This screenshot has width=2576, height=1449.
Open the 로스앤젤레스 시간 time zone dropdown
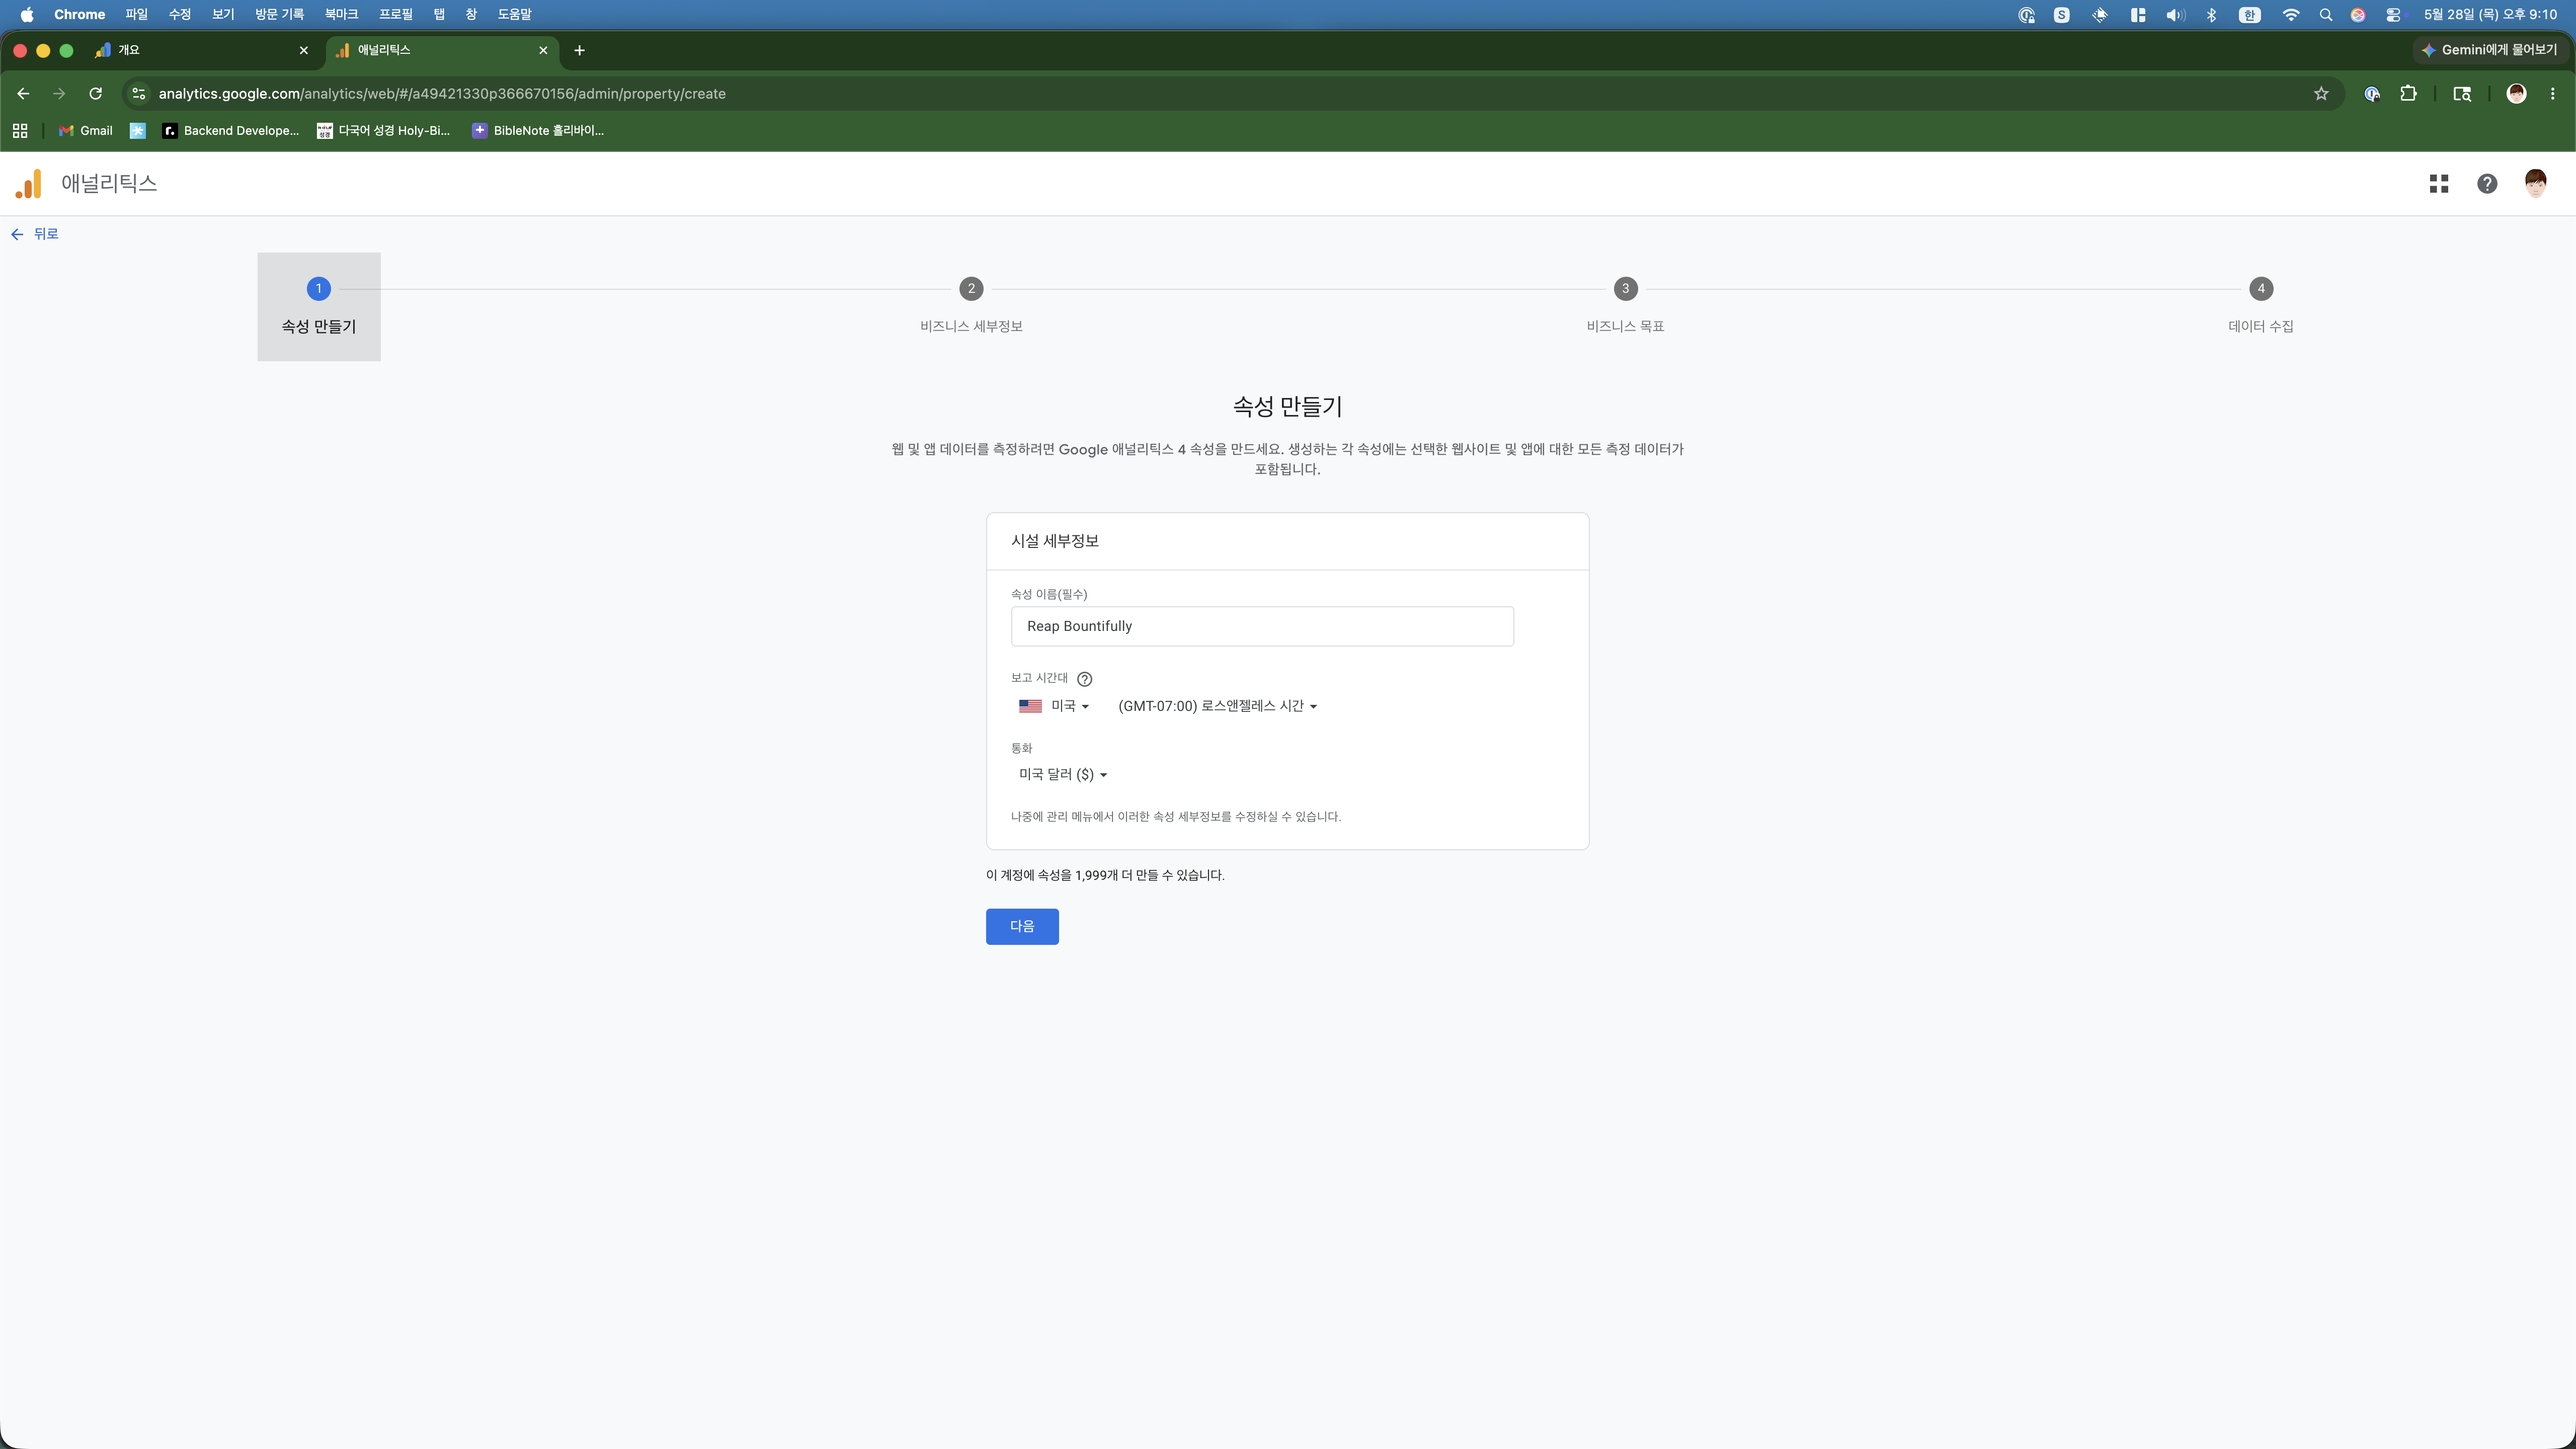(1217, 706)
